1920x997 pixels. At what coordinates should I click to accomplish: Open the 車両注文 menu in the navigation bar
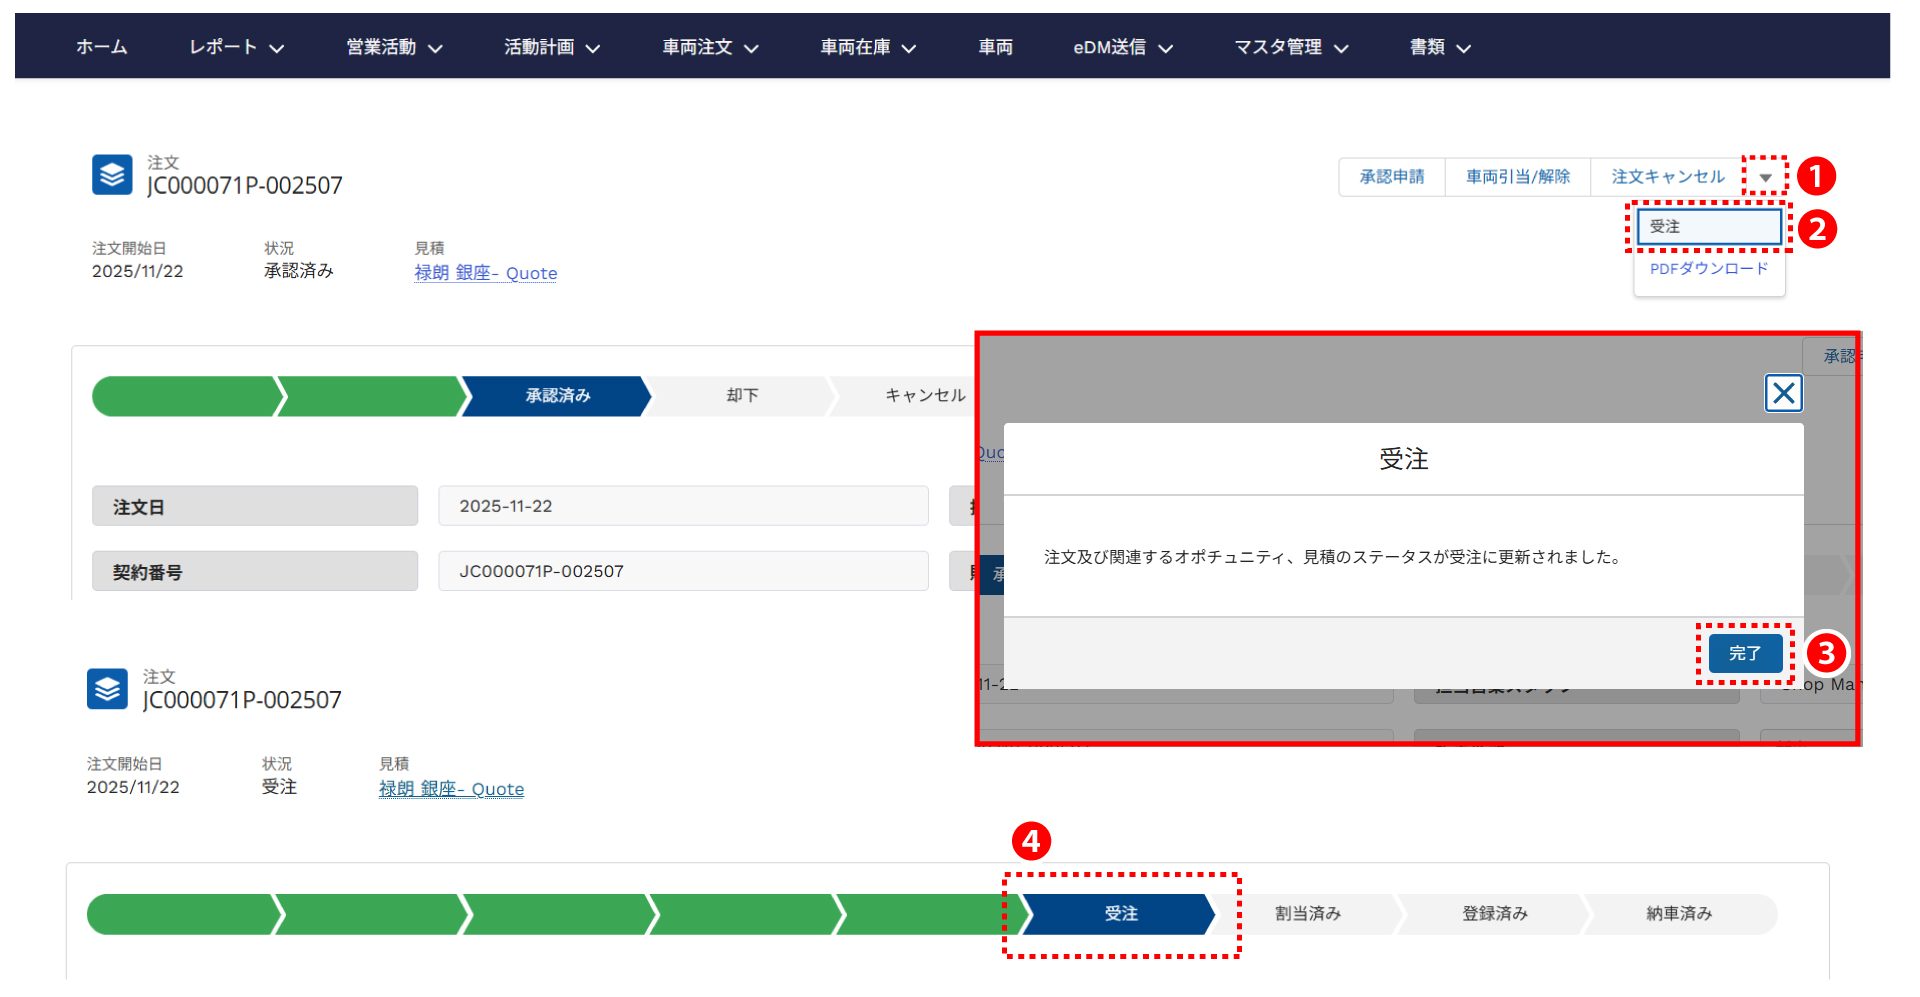[710, 47]
